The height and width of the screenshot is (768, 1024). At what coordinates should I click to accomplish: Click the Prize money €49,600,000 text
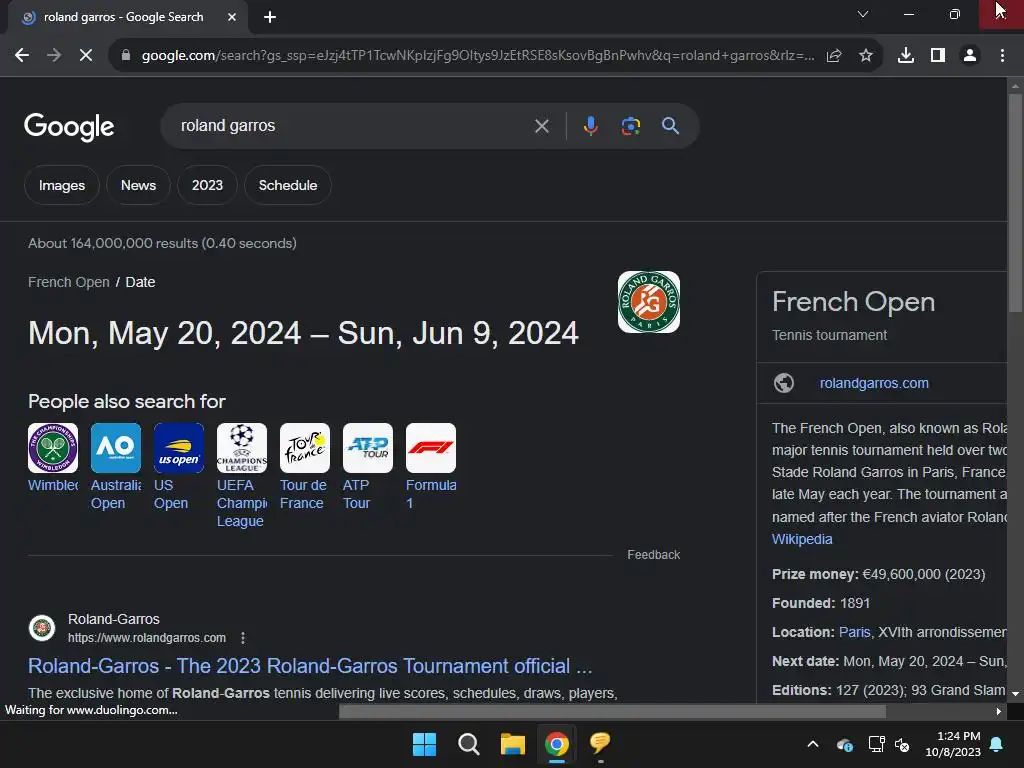click(x=878, y=575)
